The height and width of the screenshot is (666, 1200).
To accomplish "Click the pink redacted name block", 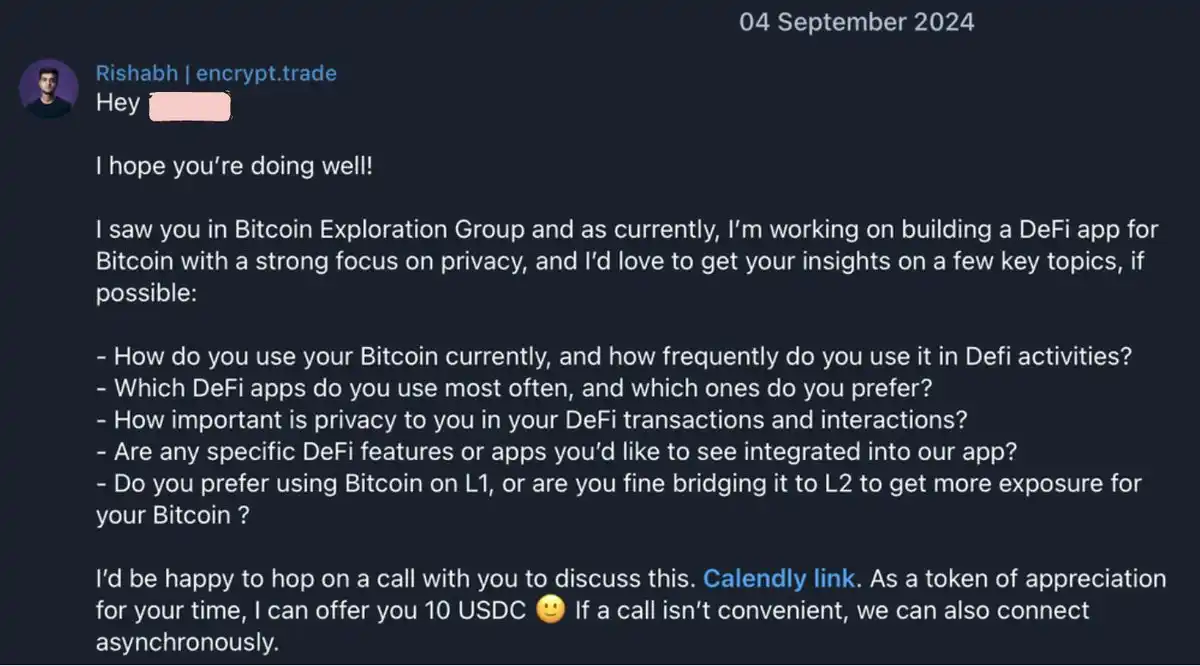I will (x=189, y=103).
